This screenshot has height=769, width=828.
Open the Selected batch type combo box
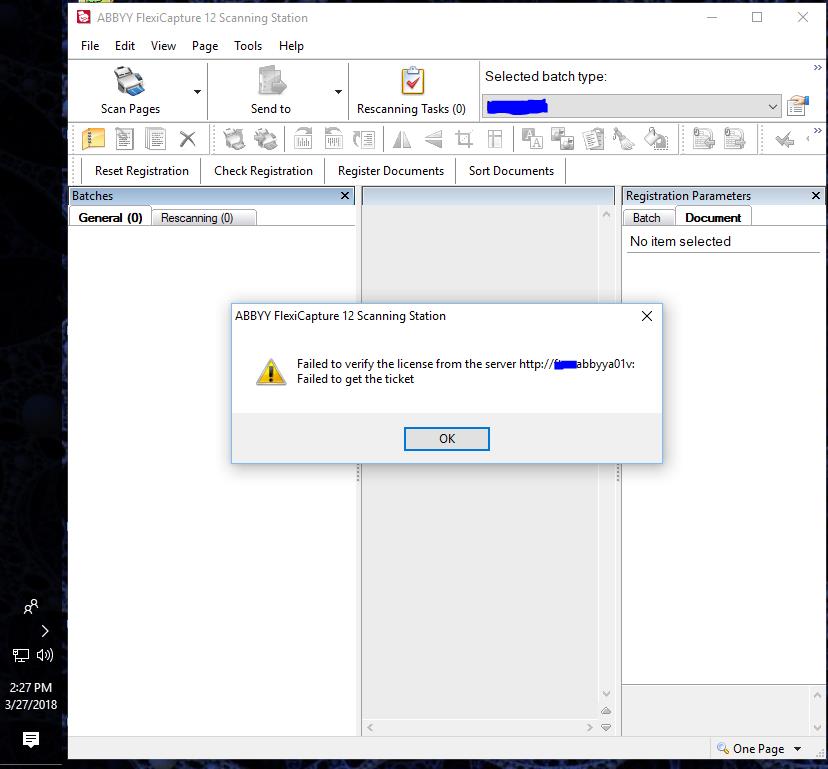coord(773,104)
